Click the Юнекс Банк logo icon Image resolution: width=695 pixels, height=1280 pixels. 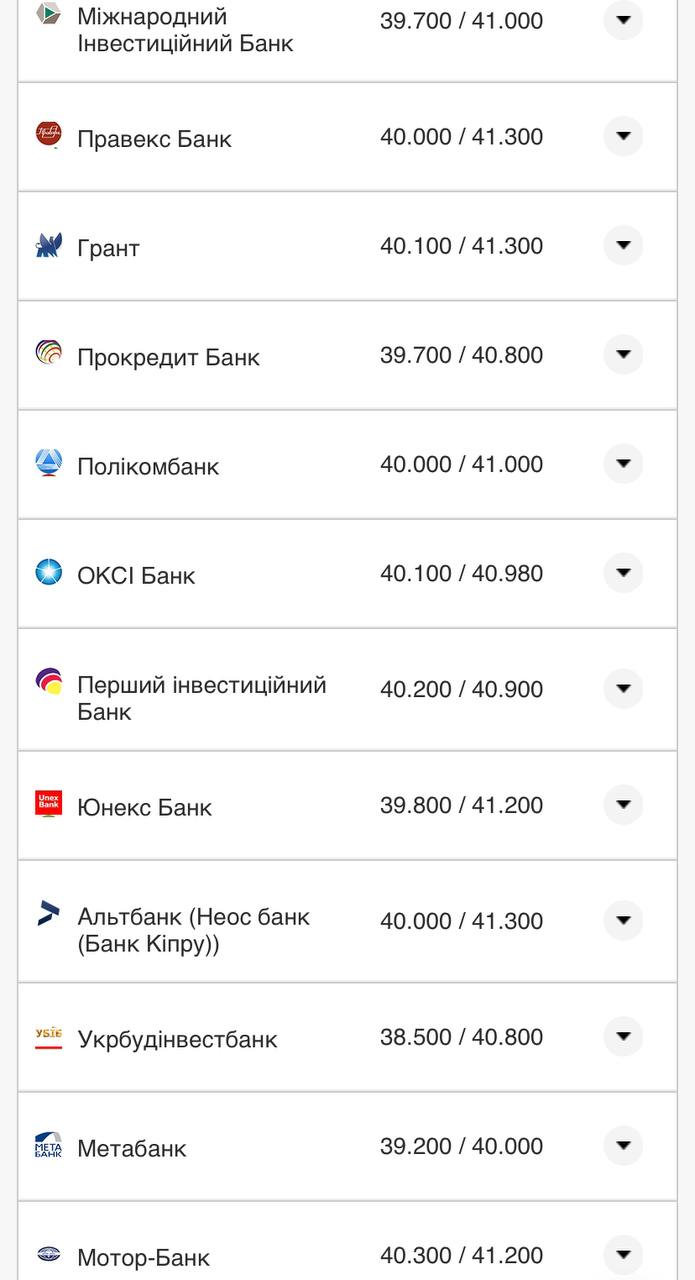pos(48,804)
